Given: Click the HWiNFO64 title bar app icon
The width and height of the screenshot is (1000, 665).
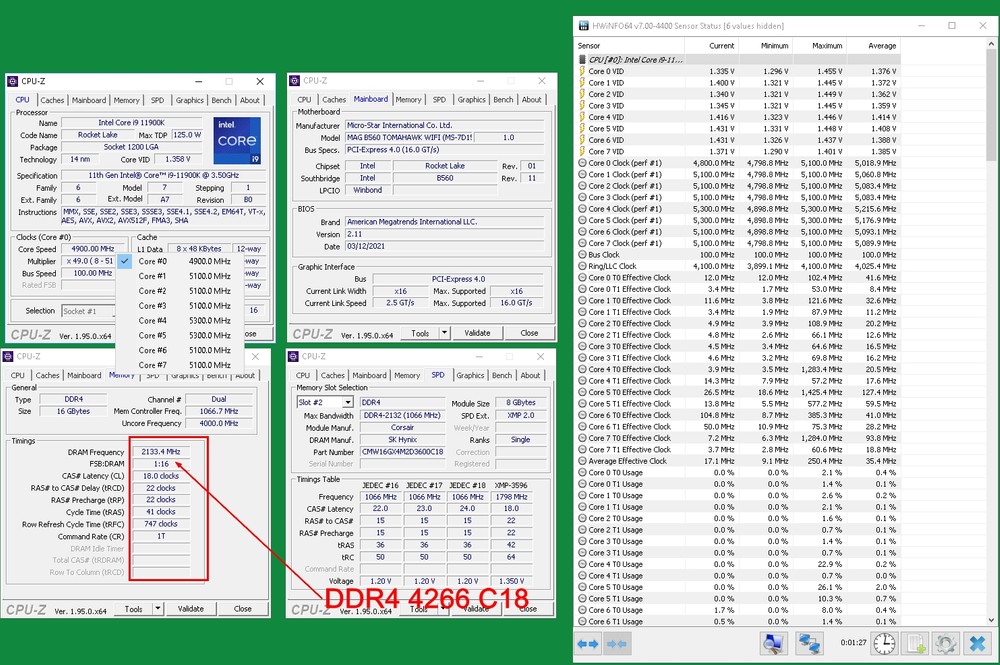Looking at the screenshot, I should tap(583, 26).
